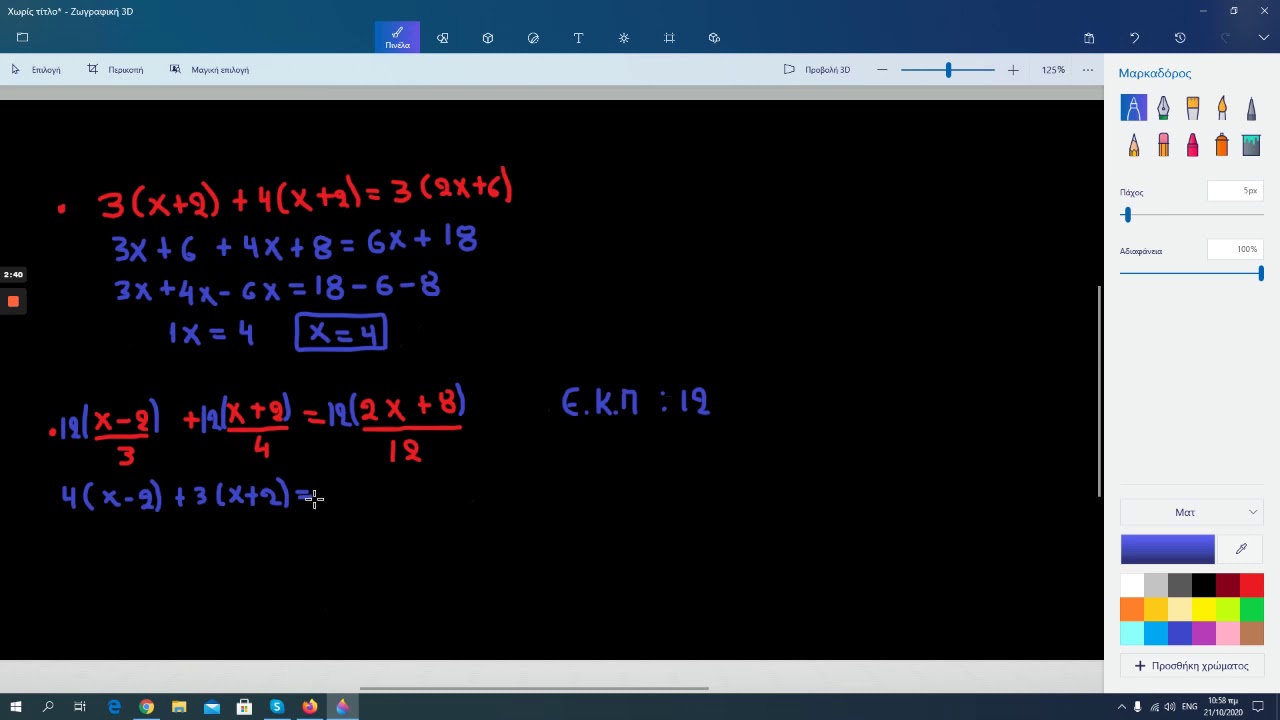
Task: Pick the green color swatch
Action: click(x=1252, y=609)
